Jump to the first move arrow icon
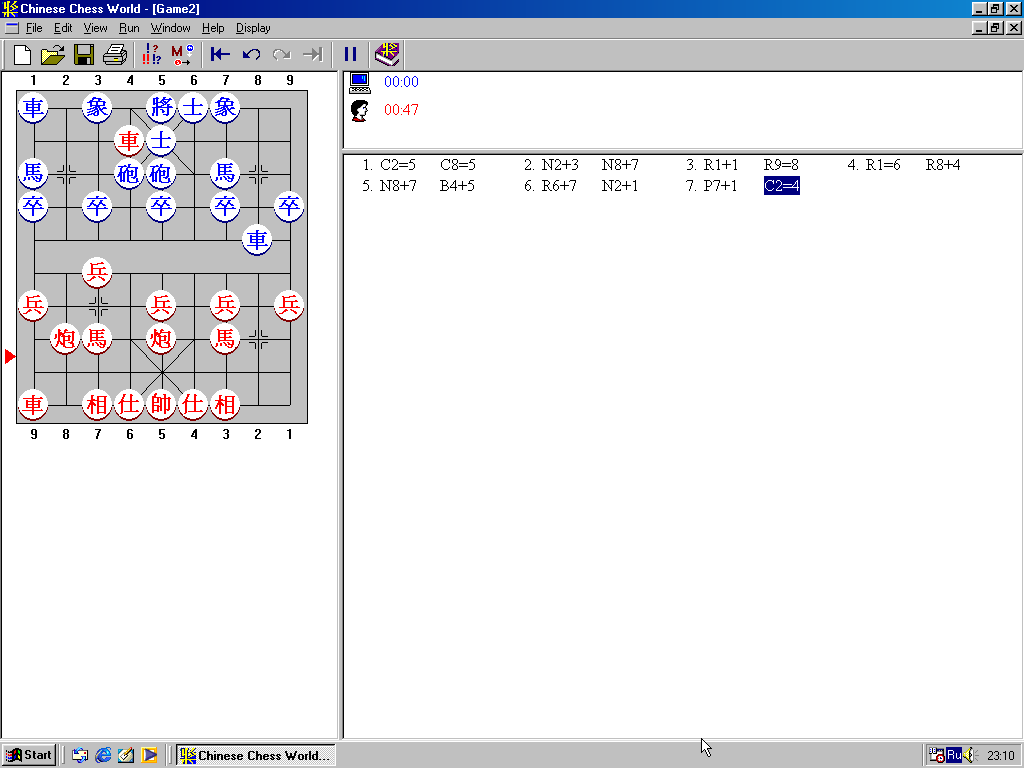 coord(220,54)
